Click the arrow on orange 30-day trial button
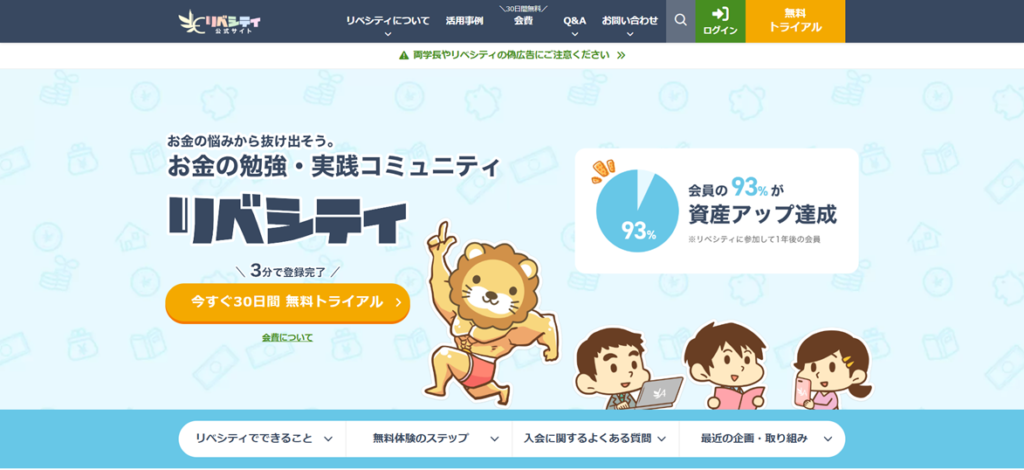This screenshot has width=1024, height=470. 398,302
